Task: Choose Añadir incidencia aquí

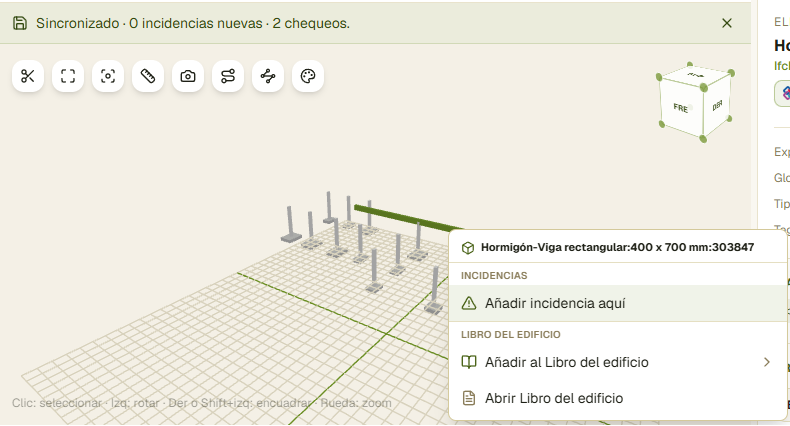Action: point(618,303)
